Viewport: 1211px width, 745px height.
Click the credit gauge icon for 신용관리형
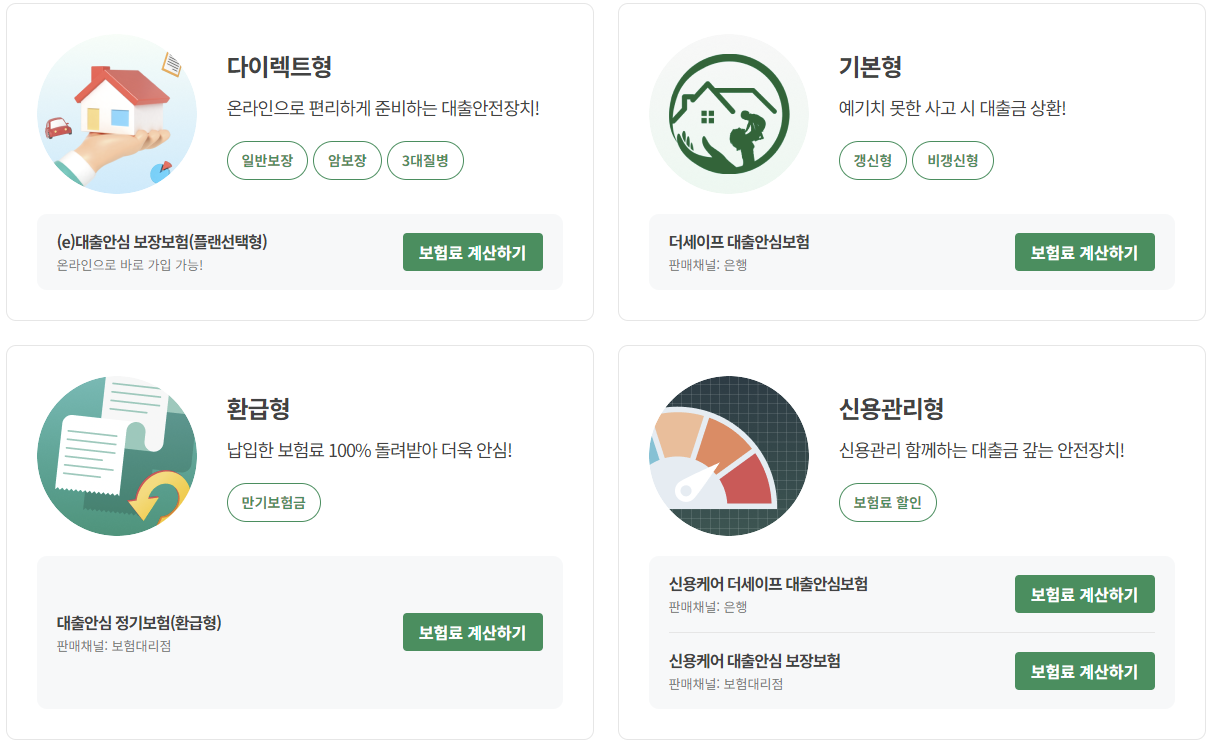(729, 453)
